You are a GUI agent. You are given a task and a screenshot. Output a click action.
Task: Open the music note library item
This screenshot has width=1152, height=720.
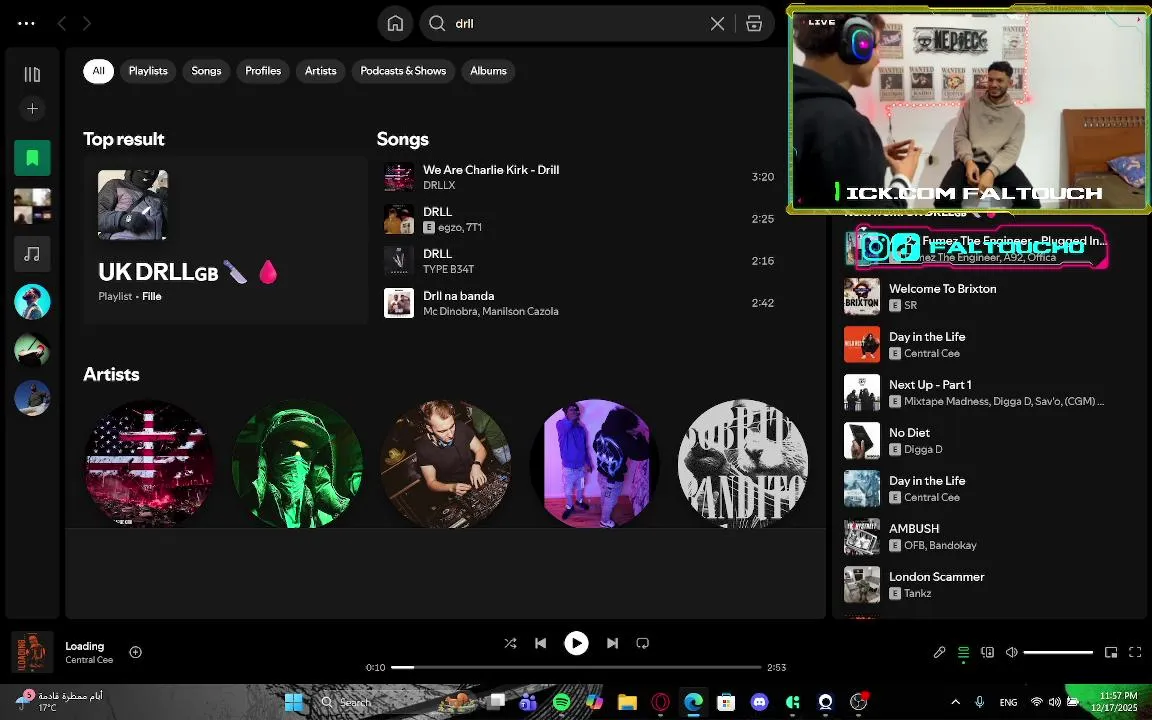[32, 254]
